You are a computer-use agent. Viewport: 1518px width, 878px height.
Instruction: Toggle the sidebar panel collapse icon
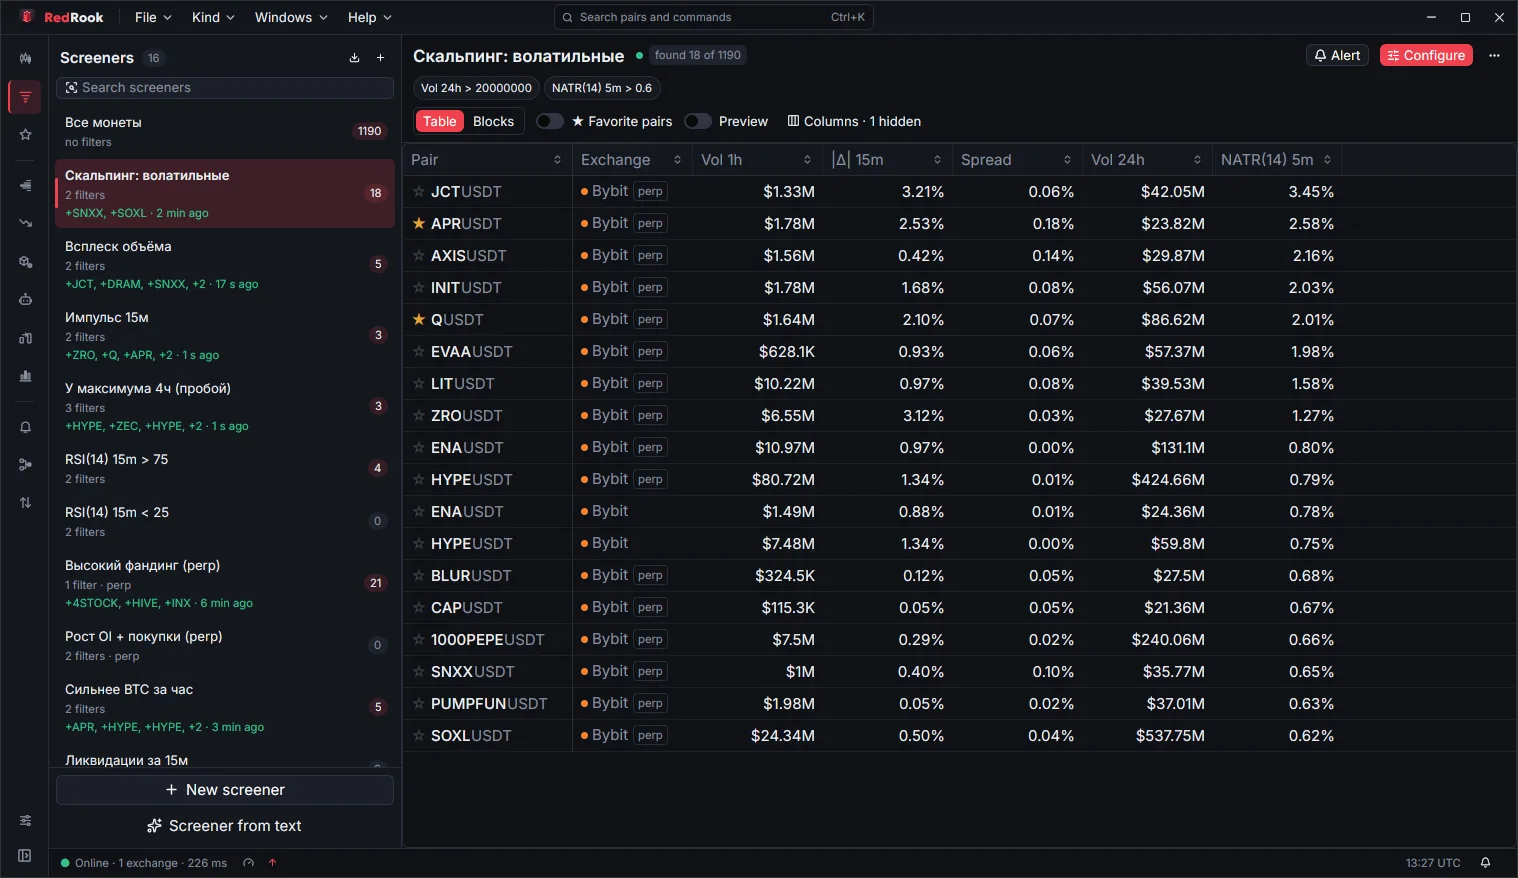click(25, 856)
